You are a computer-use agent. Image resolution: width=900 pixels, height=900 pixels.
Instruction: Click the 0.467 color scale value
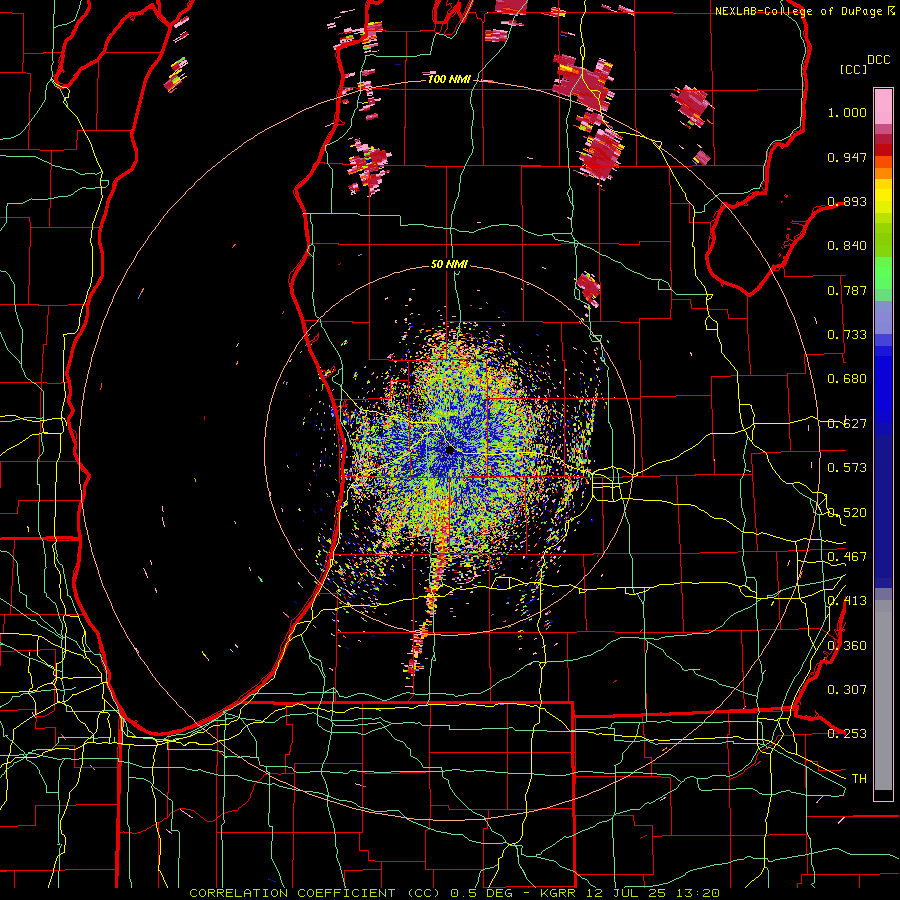coord(847,557)
